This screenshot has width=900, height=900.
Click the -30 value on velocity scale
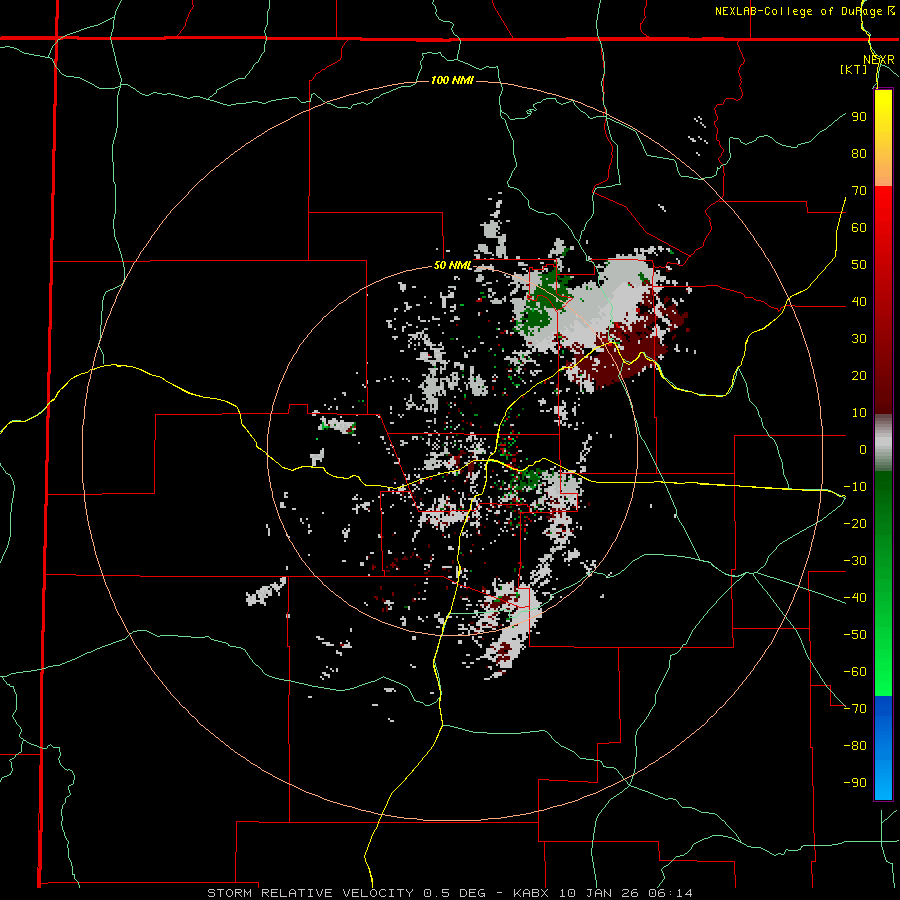tap(855, 561)
